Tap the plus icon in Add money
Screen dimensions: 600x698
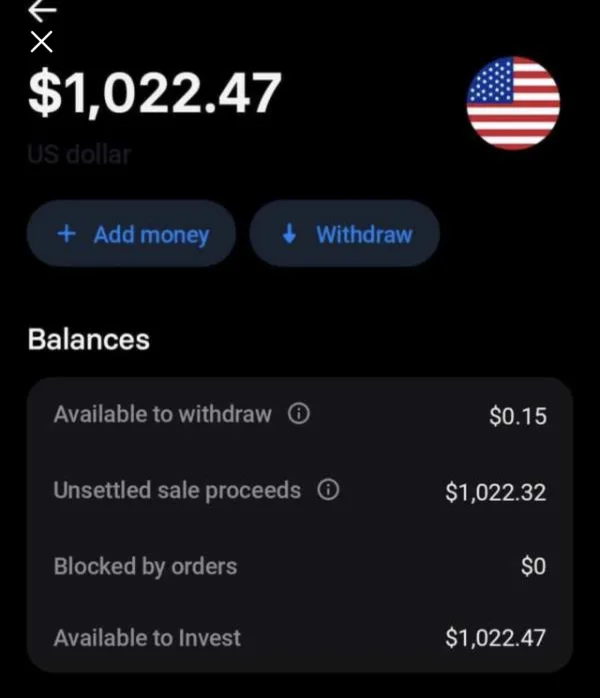[67, 234]
